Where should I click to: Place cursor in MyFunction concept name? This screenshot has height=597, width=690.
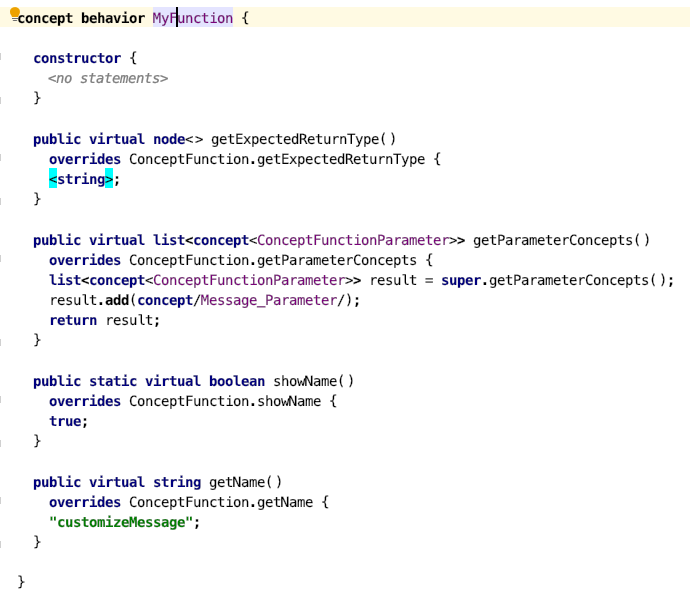(192, 18)
